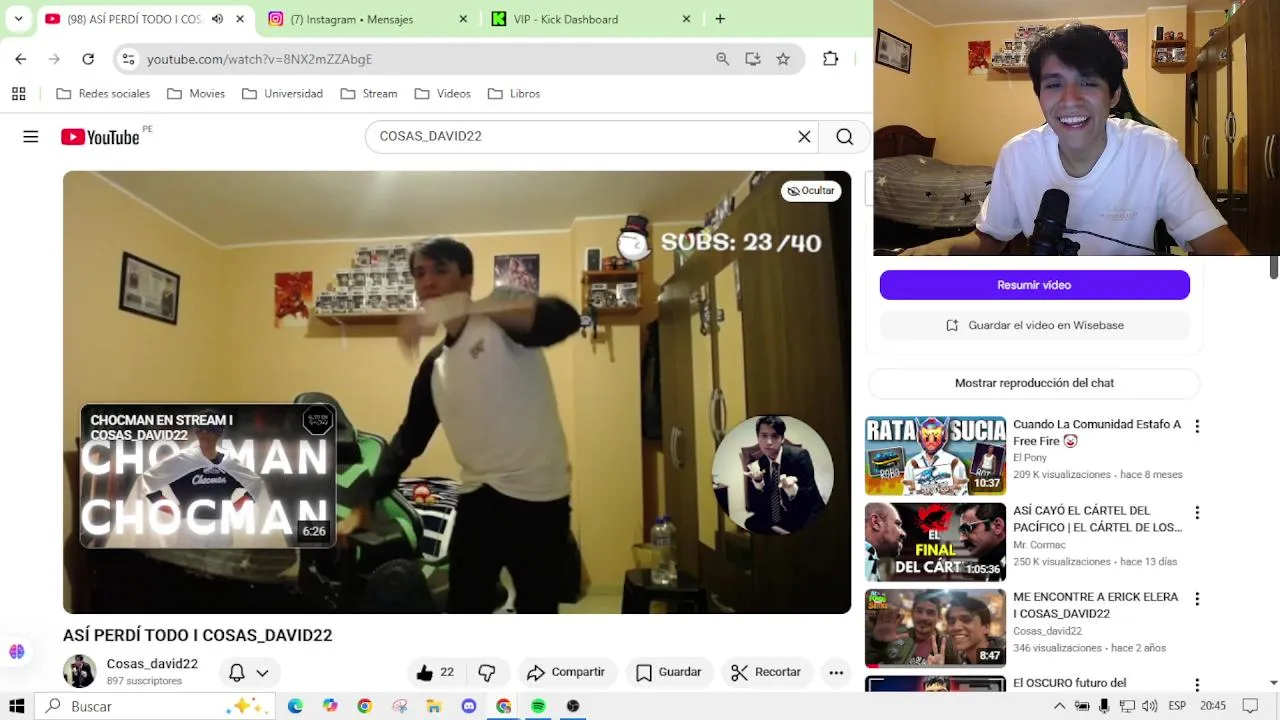Screen dimensions: 1280x720
Task: Open Microsoft Edge from the taskbar
Action: coord(295,706)
